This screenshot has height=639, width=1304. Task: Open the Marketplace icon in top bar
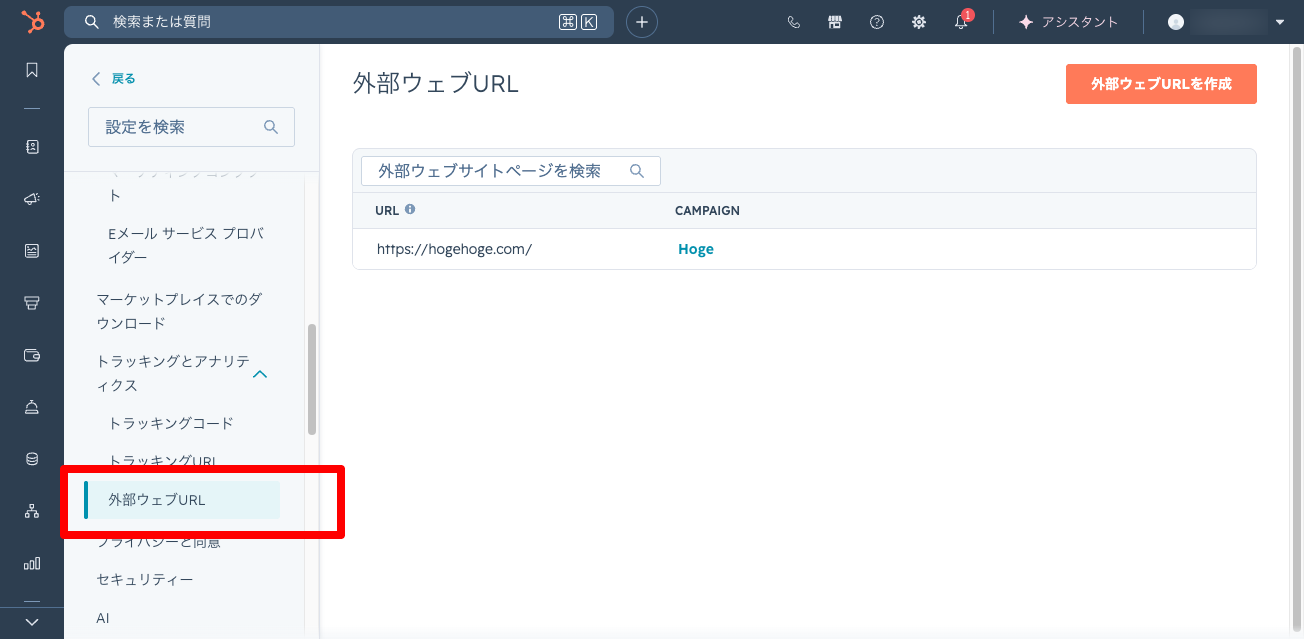click(835, 22)
